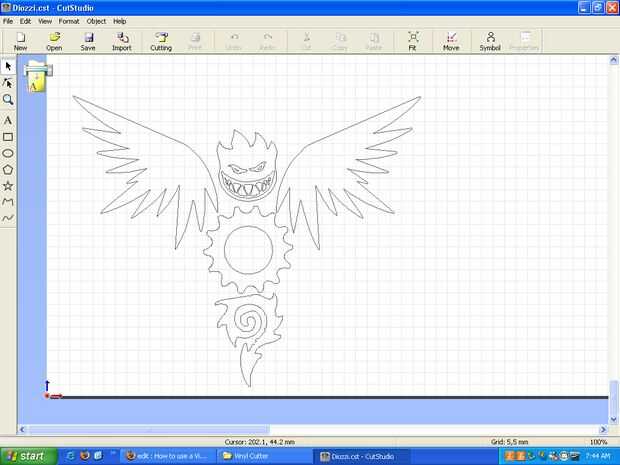Viewport: 620px width, 465px height.
Task: Choose the polyline drawing tool
Action: (x=8, y=202)
